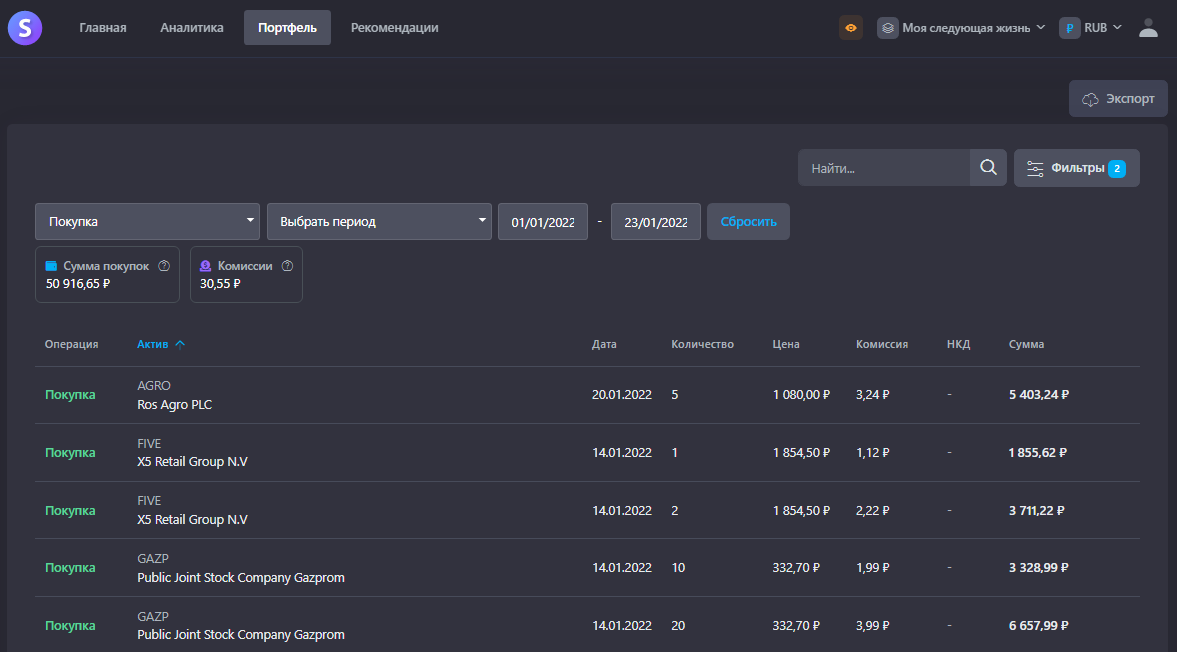
Task: Click the commission 2,22 ₽
Action: (872, 510)
